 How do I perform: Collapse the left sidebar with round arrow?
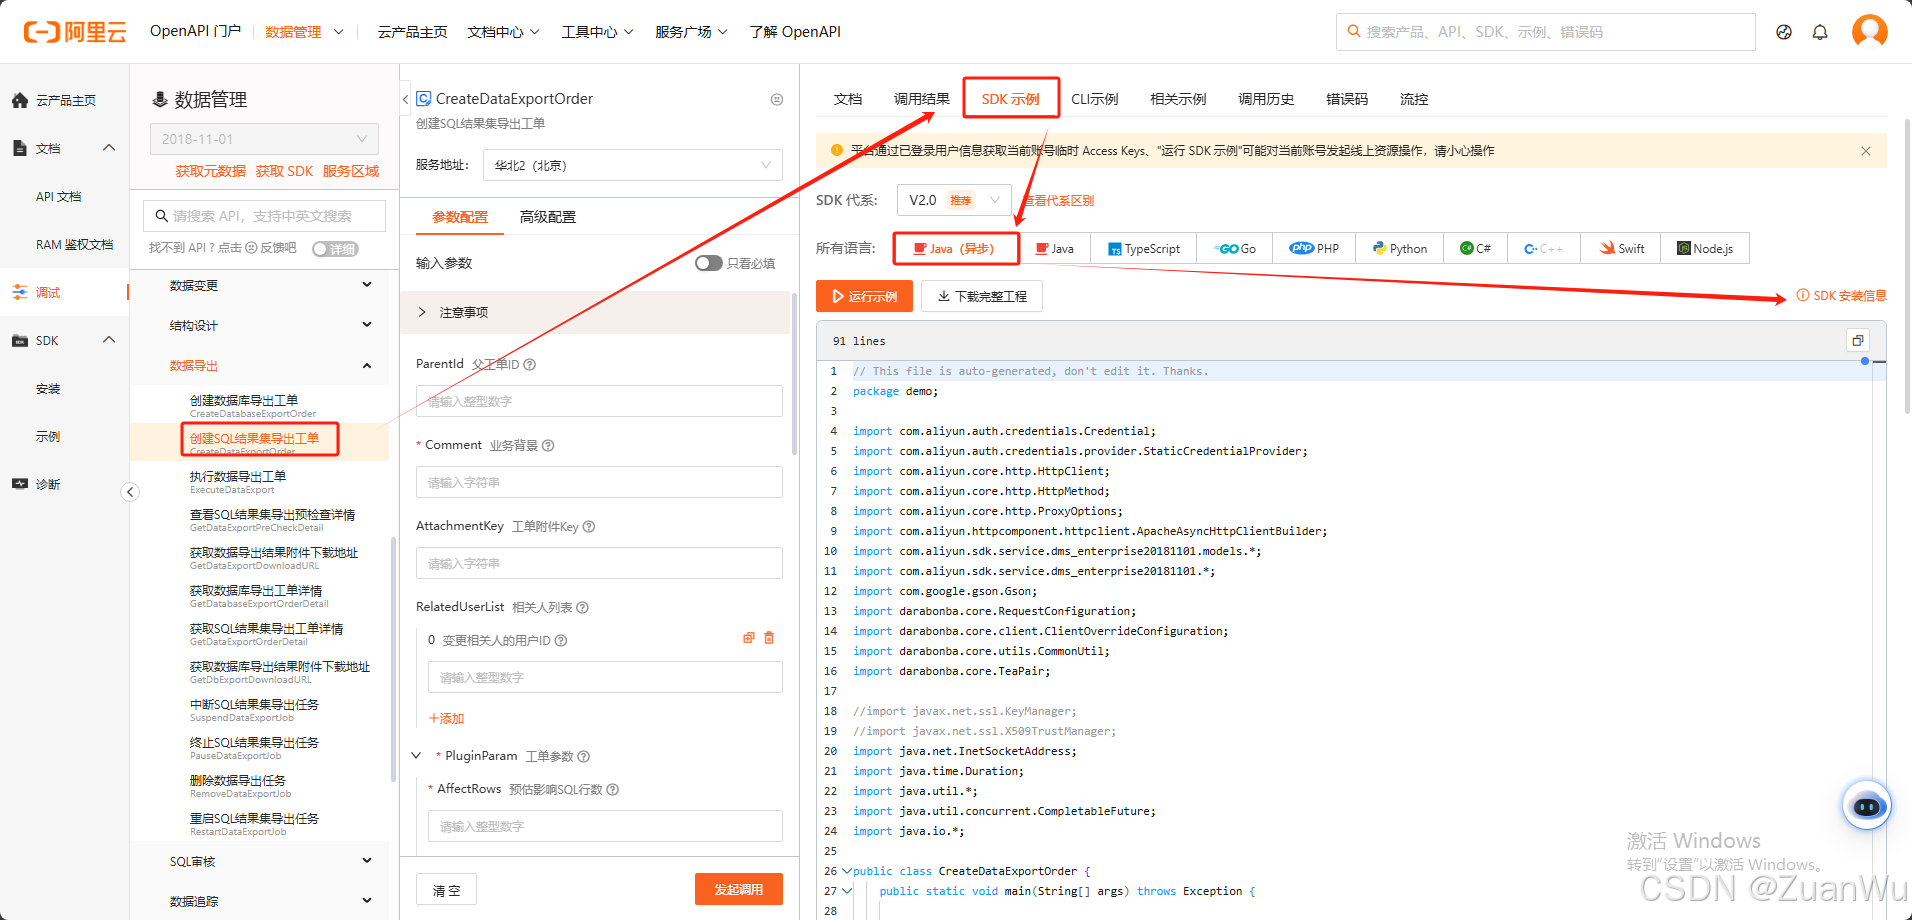[130, 491]
